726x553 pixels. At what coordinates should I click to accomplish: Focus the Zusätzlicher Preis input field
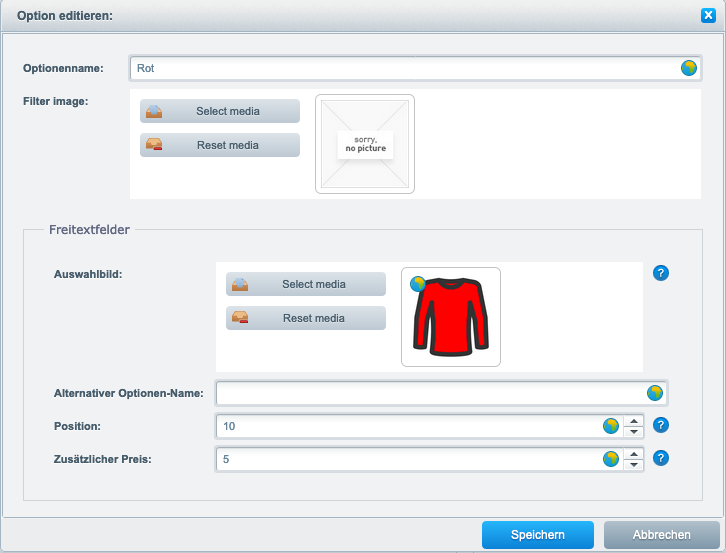click(x=419, y=459)
